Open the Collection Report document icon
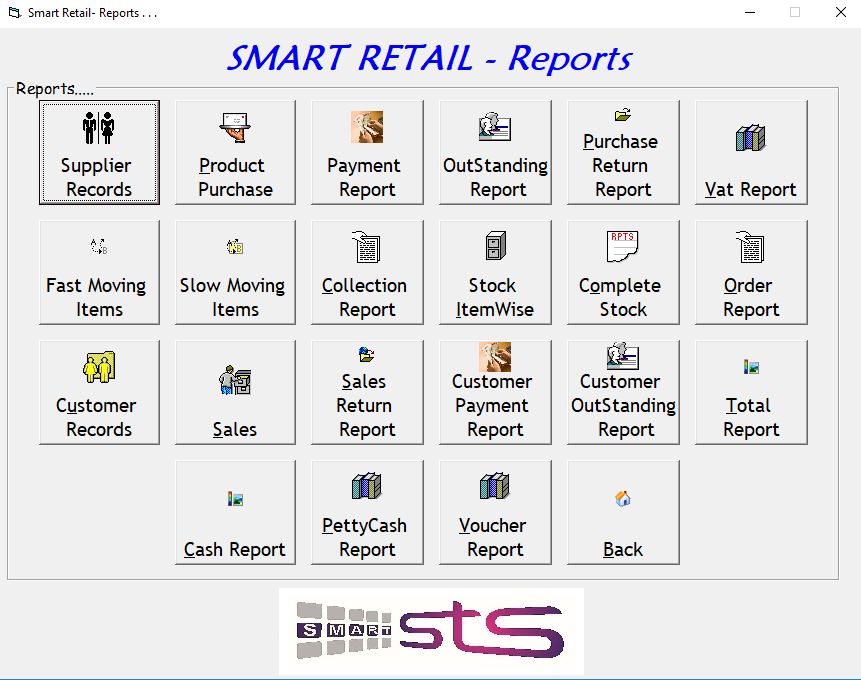This screenshot has height=680, width=861. pos(367,247)
